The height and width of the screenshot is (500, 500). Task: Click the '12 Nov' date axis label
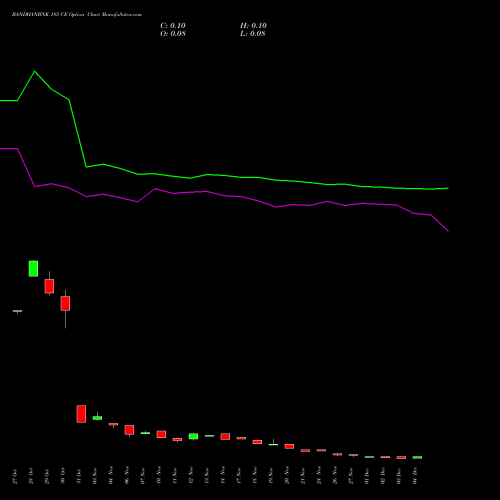pos(191,476)
